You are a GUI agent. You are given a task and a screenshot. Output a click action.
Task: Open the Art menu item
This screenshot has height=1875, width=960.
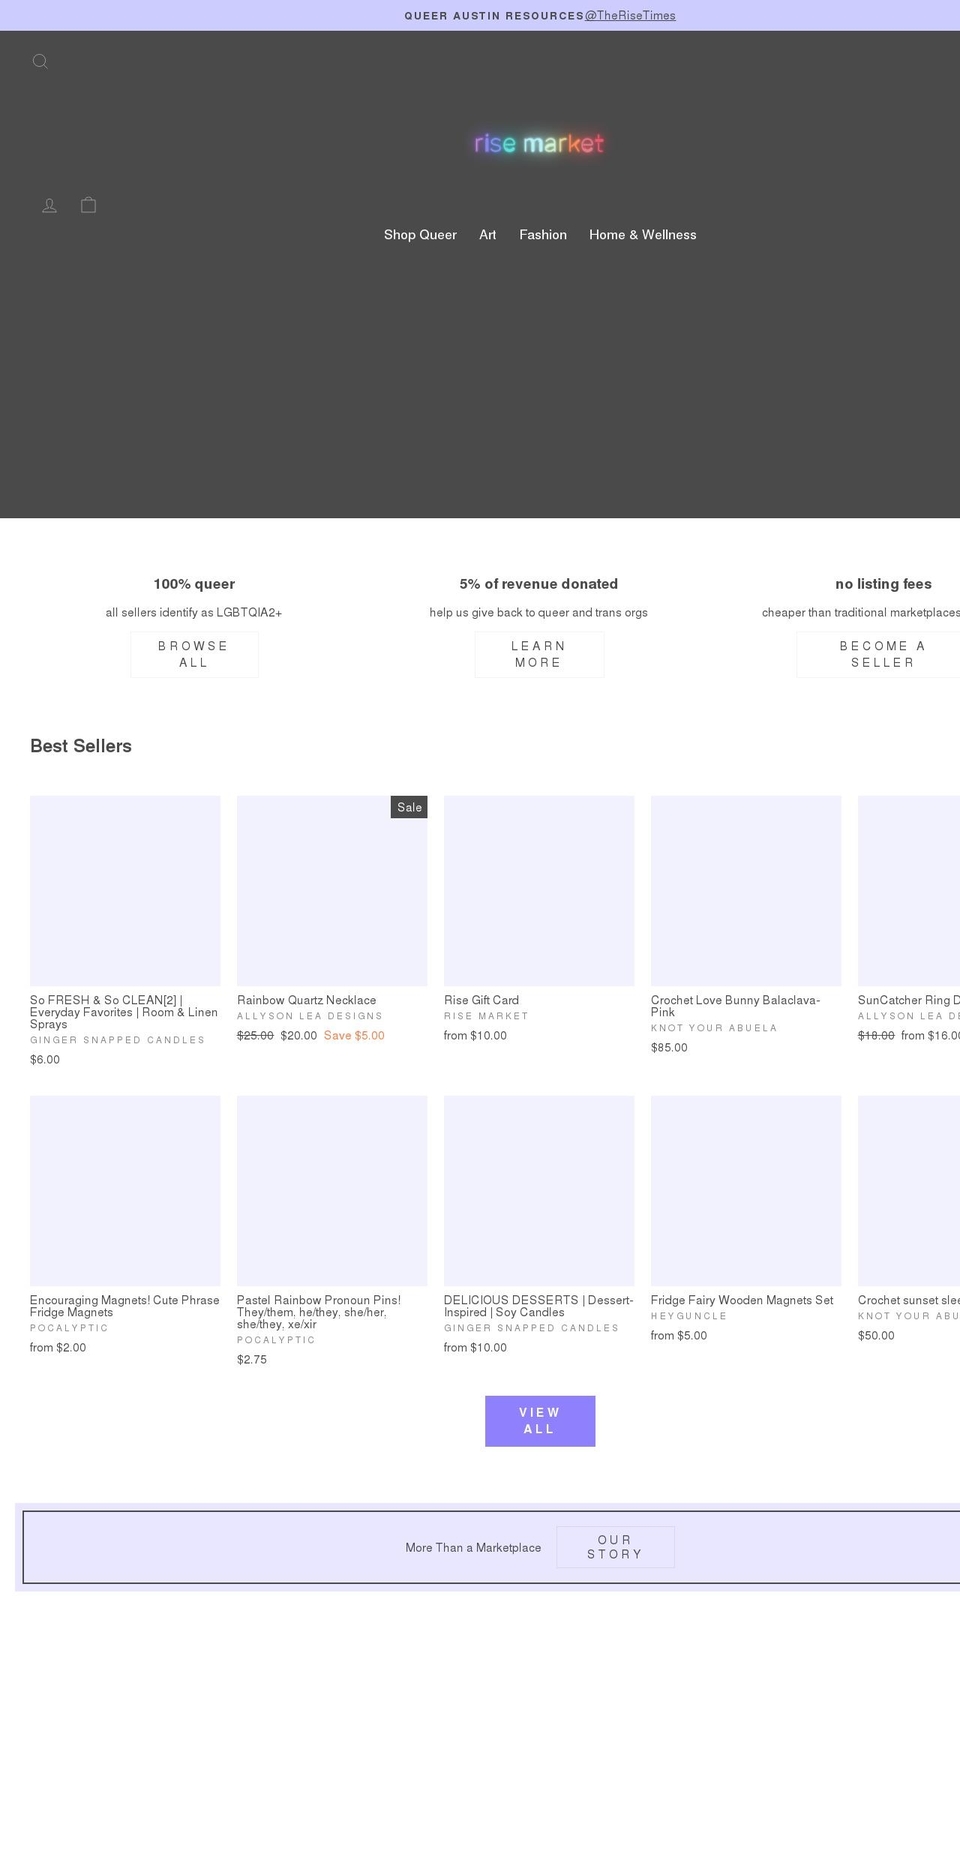point(488,235)
